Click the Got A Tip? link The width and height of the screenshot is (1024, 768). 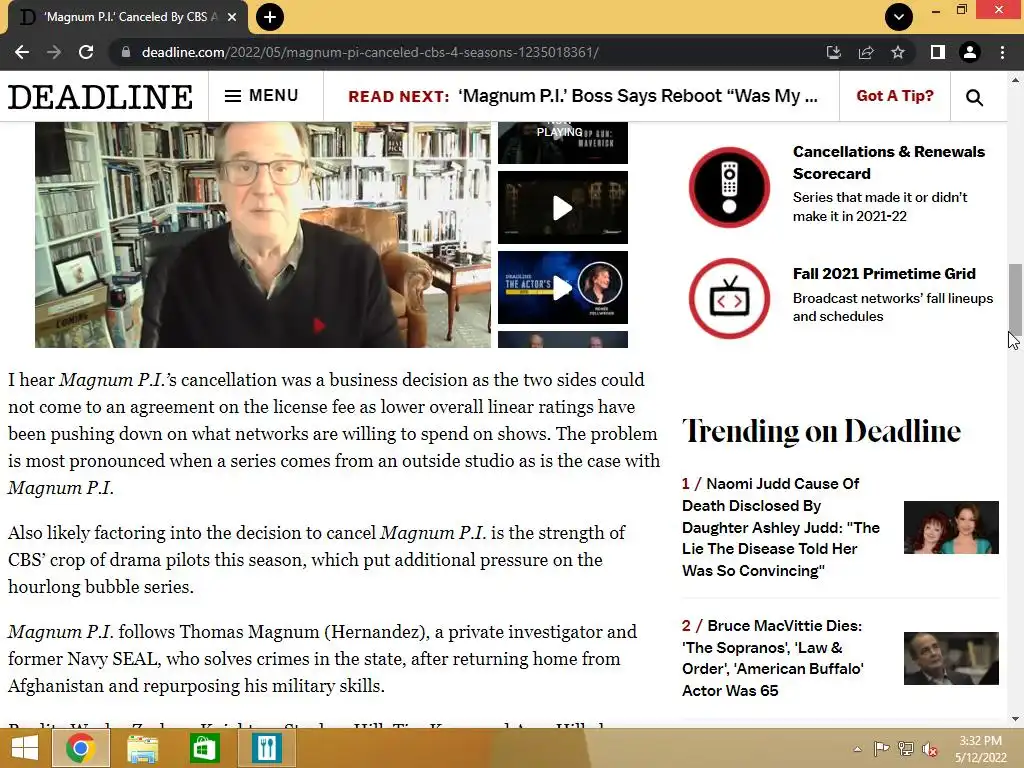(x=895, y=96)
